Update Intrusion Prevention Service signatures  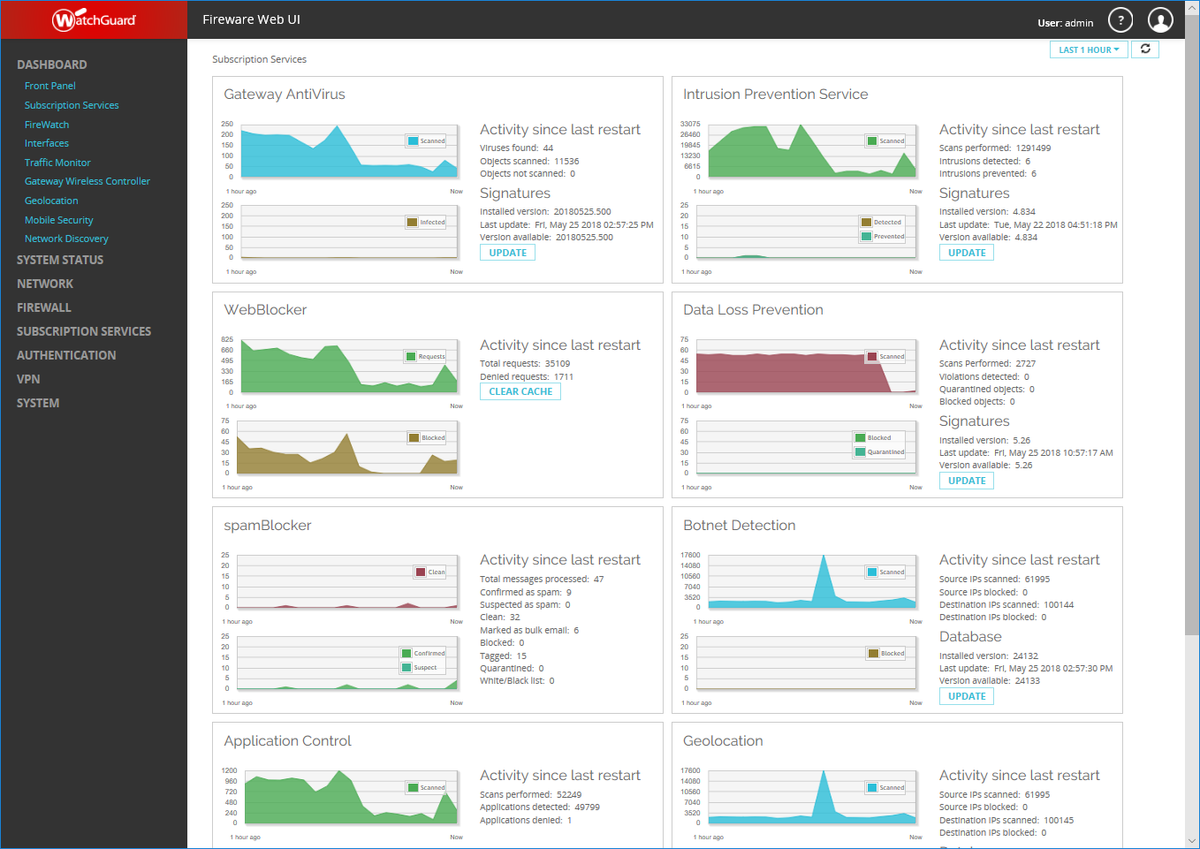coord(967,253)
